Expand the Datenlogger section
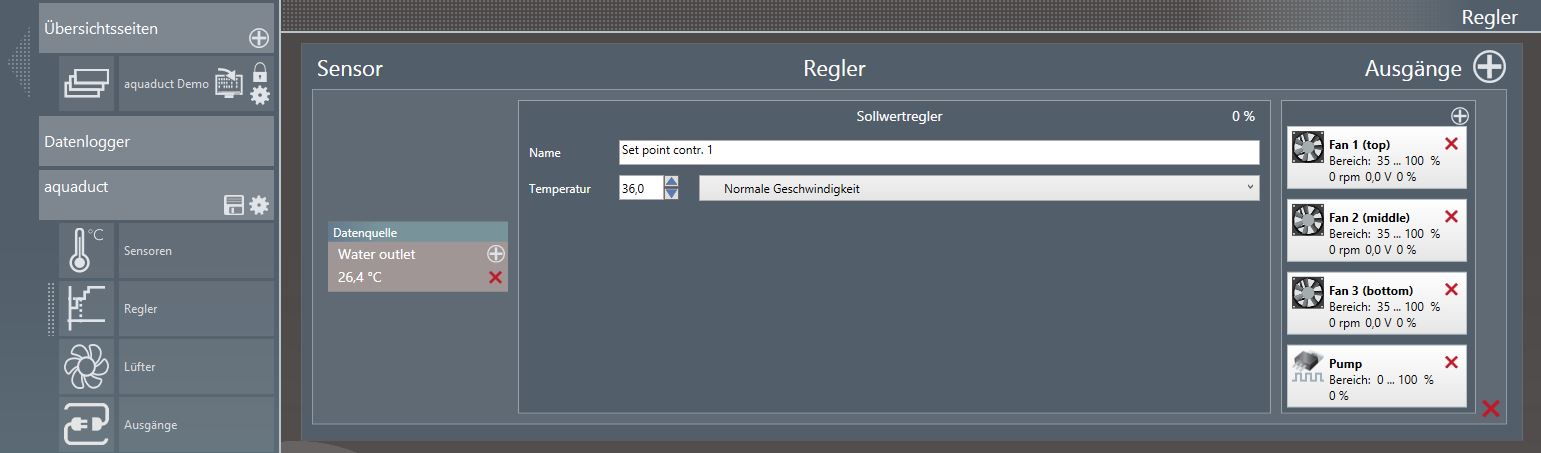Screen dimensions: 1541x453 click(156, 141)
